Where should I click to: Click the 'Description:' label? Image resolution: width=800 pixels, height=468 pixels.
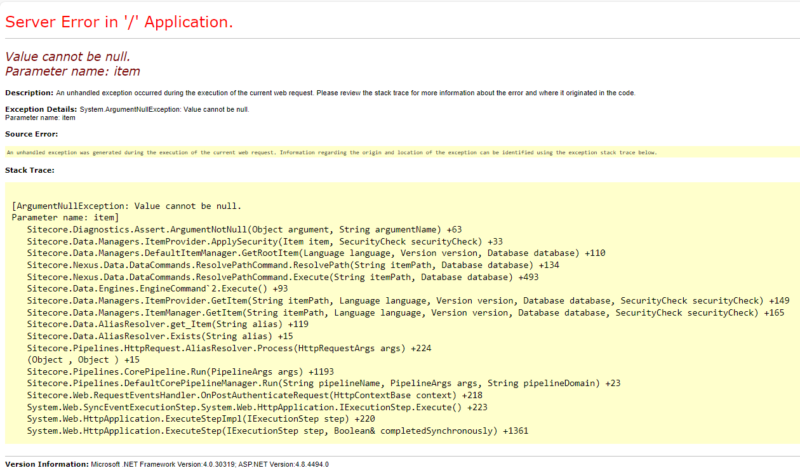[x=29, y=93]
